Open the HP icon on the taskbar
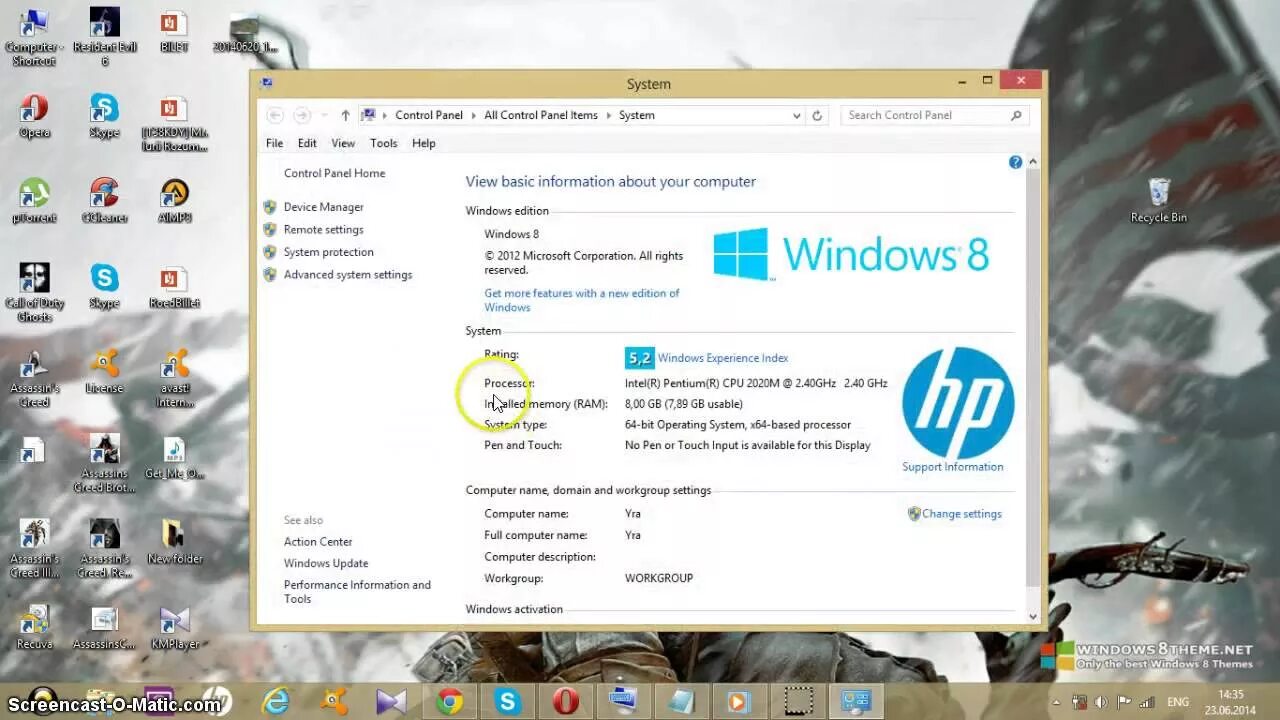The width and height of the screenshot is (1280, 720). (x=216, y=701)
